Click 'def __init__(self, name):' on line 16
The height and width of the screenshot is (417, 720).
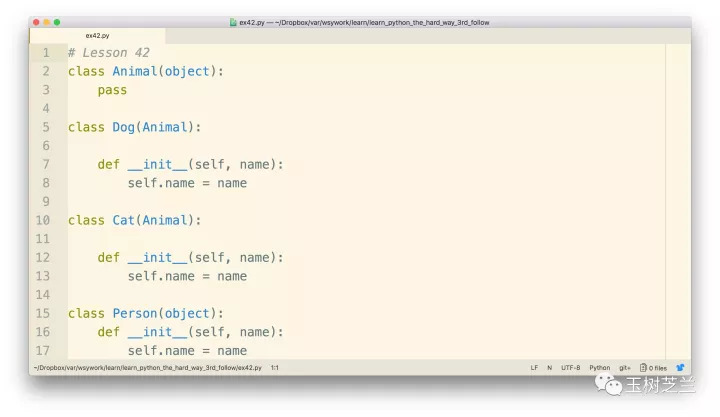pyautogui.click(x=191, y=332)
